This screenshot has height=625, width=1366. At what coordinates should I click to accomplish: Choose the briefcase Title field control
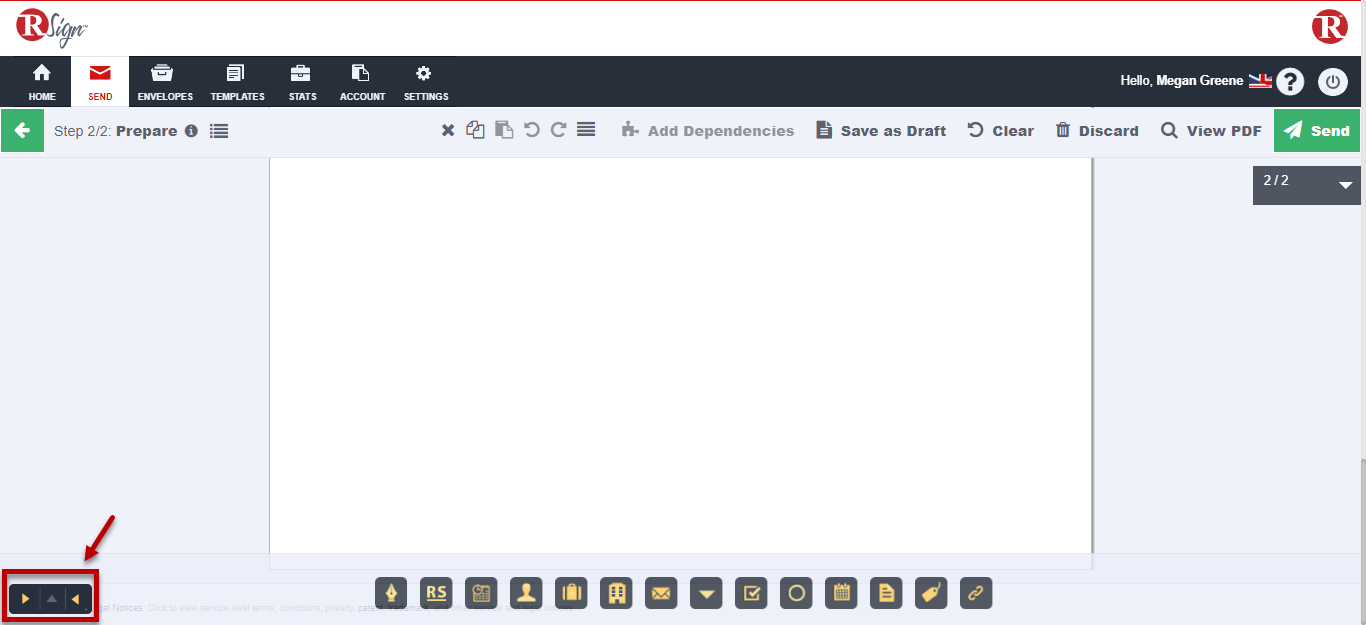click(x=571, y=593)
